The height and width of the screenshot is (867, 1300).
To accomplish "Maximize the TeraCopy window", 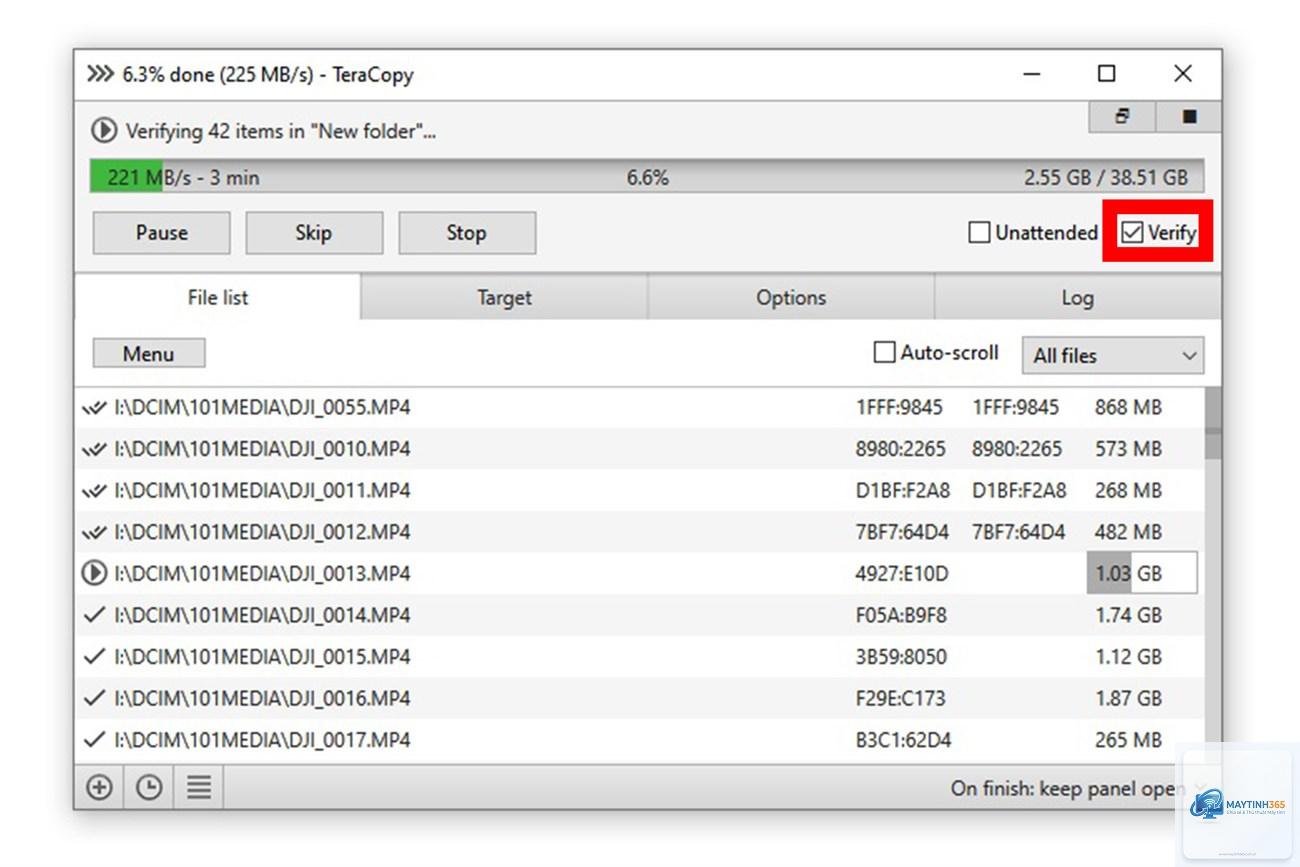I will coord(1106,74).
